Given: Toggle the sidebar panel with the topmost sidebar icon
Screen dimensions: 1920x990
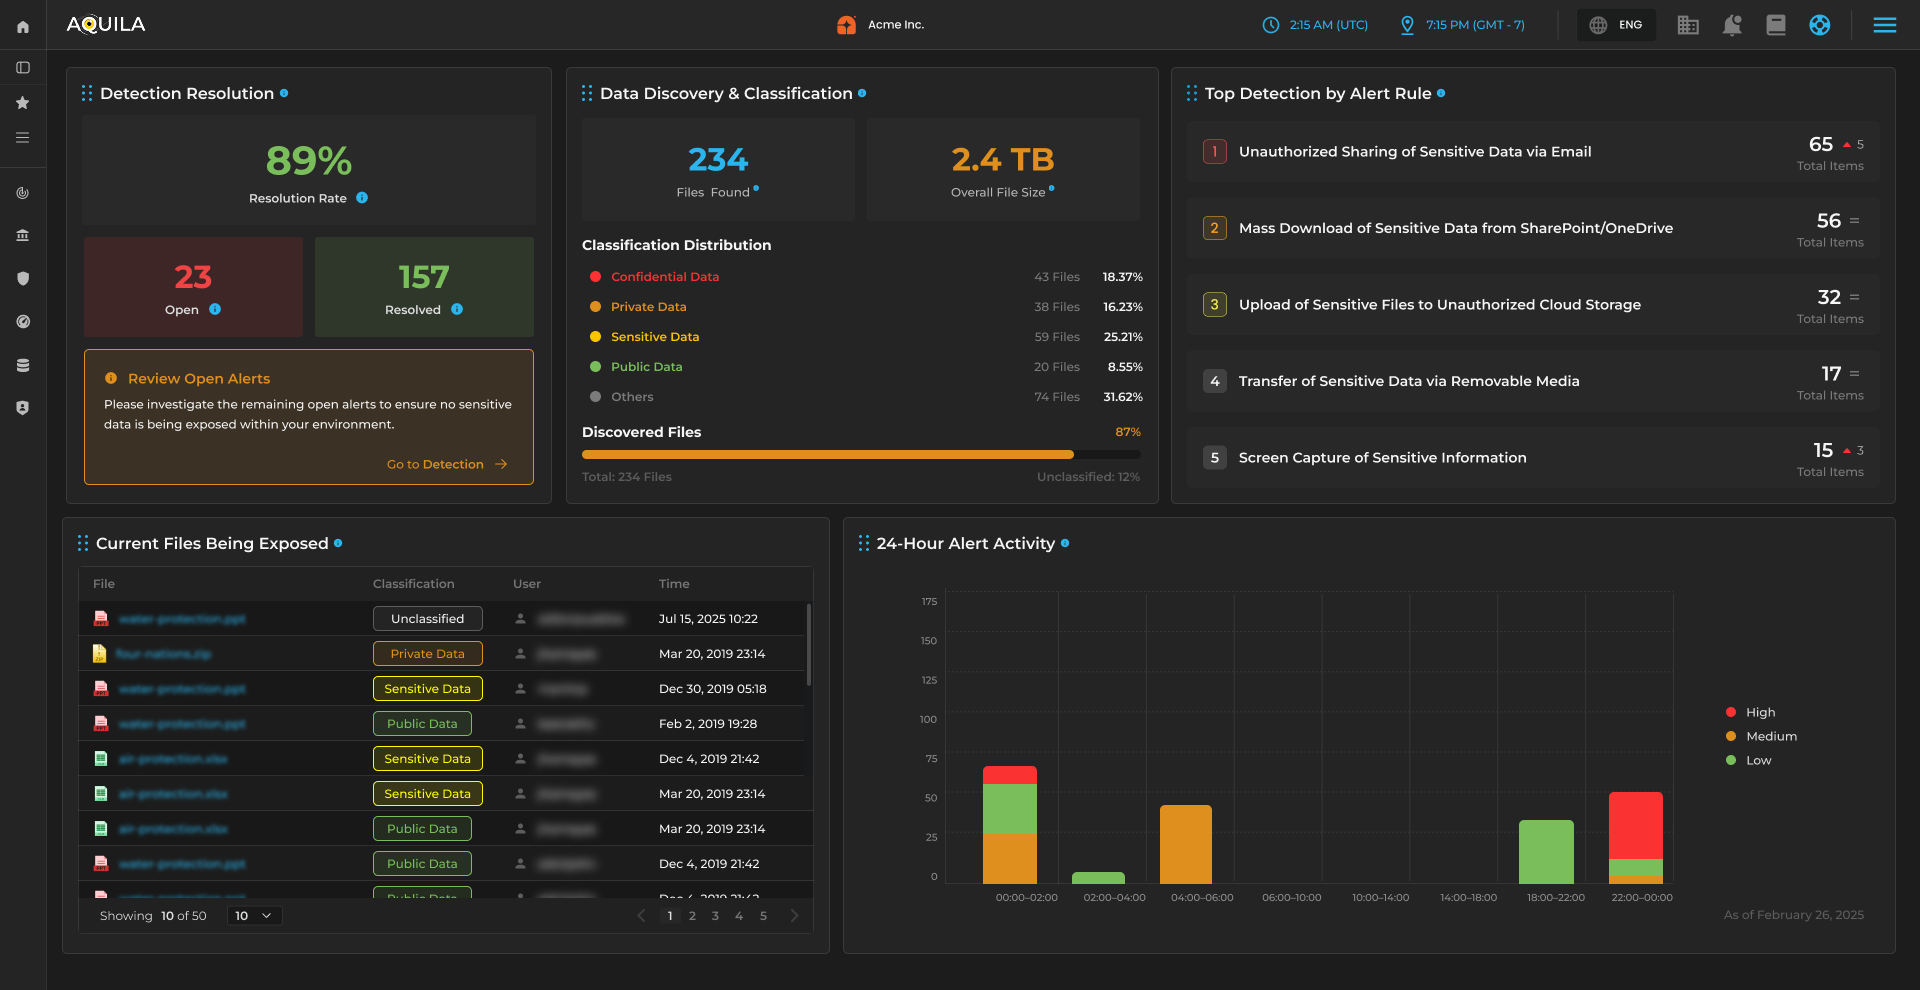Looking at the screenshot, I should coord(23,67).
